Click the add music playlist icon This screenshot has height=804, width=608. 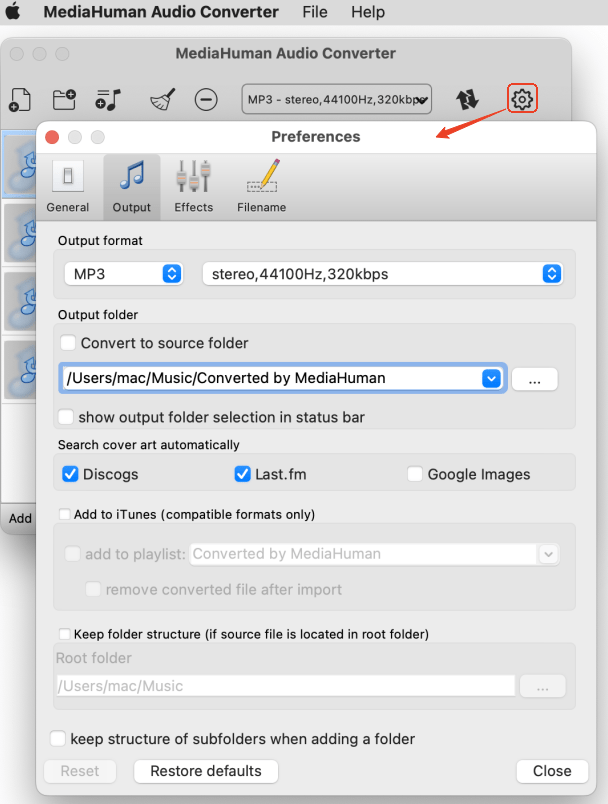coord(108,99)
